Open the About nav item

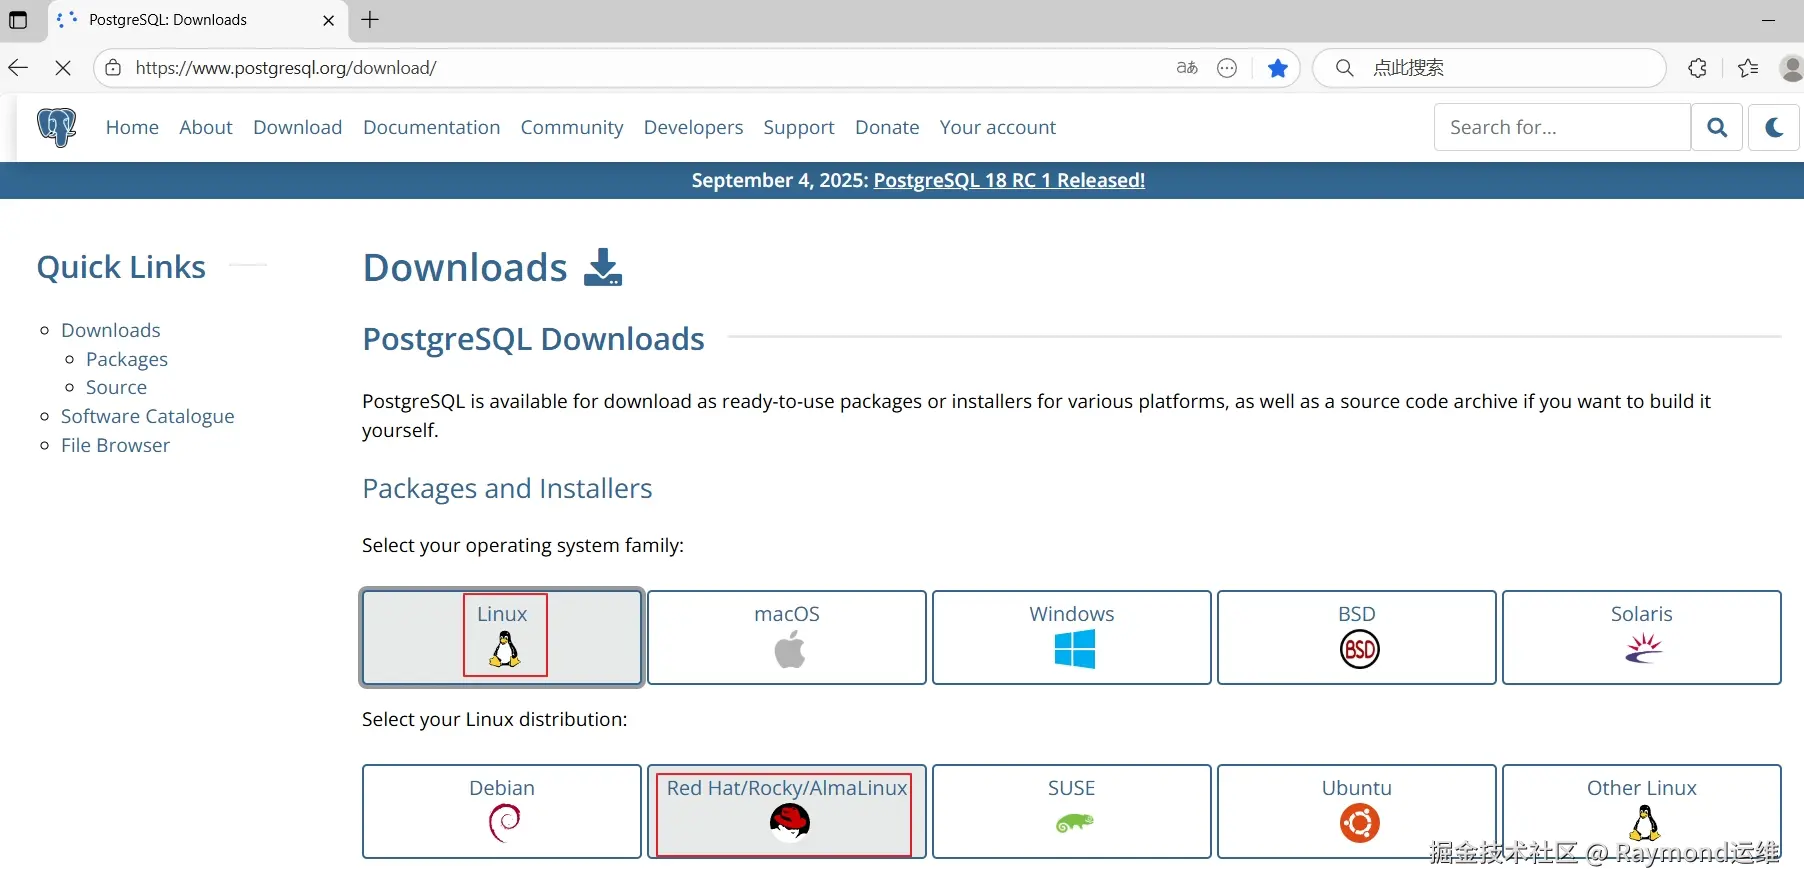(x=206, y=127)
